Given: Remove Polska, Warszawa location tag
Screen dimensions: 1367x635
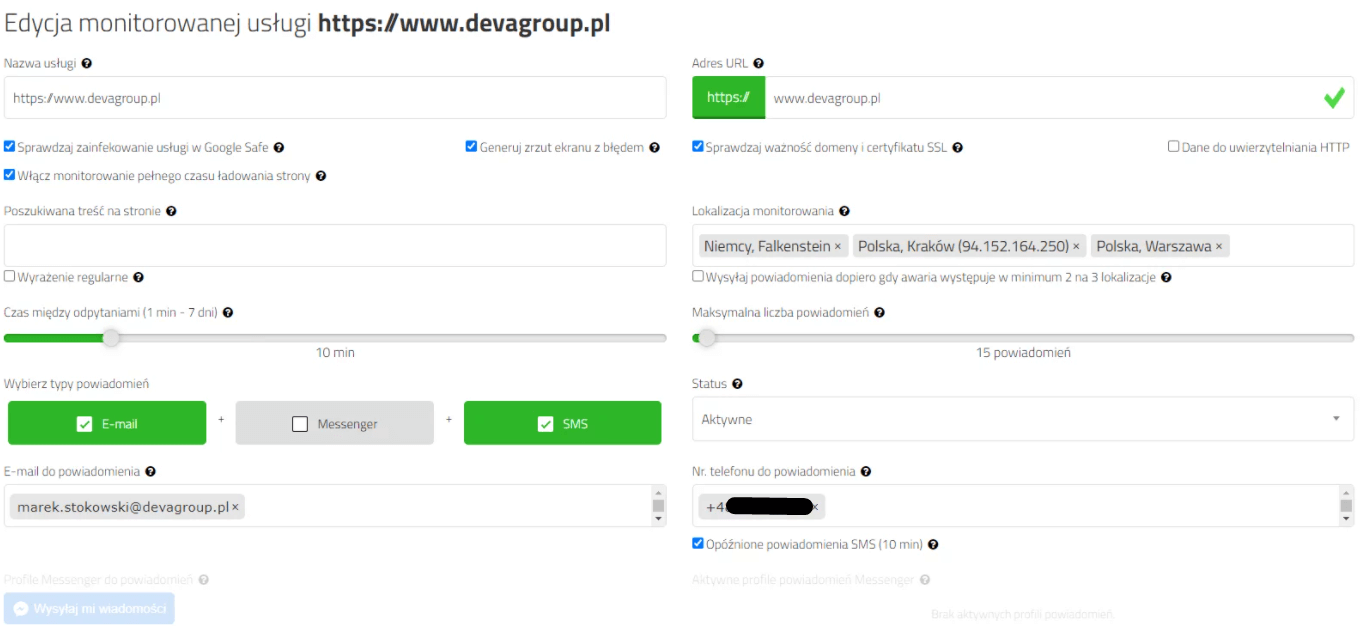Looking at the screenshot, I should point(1218,246).
